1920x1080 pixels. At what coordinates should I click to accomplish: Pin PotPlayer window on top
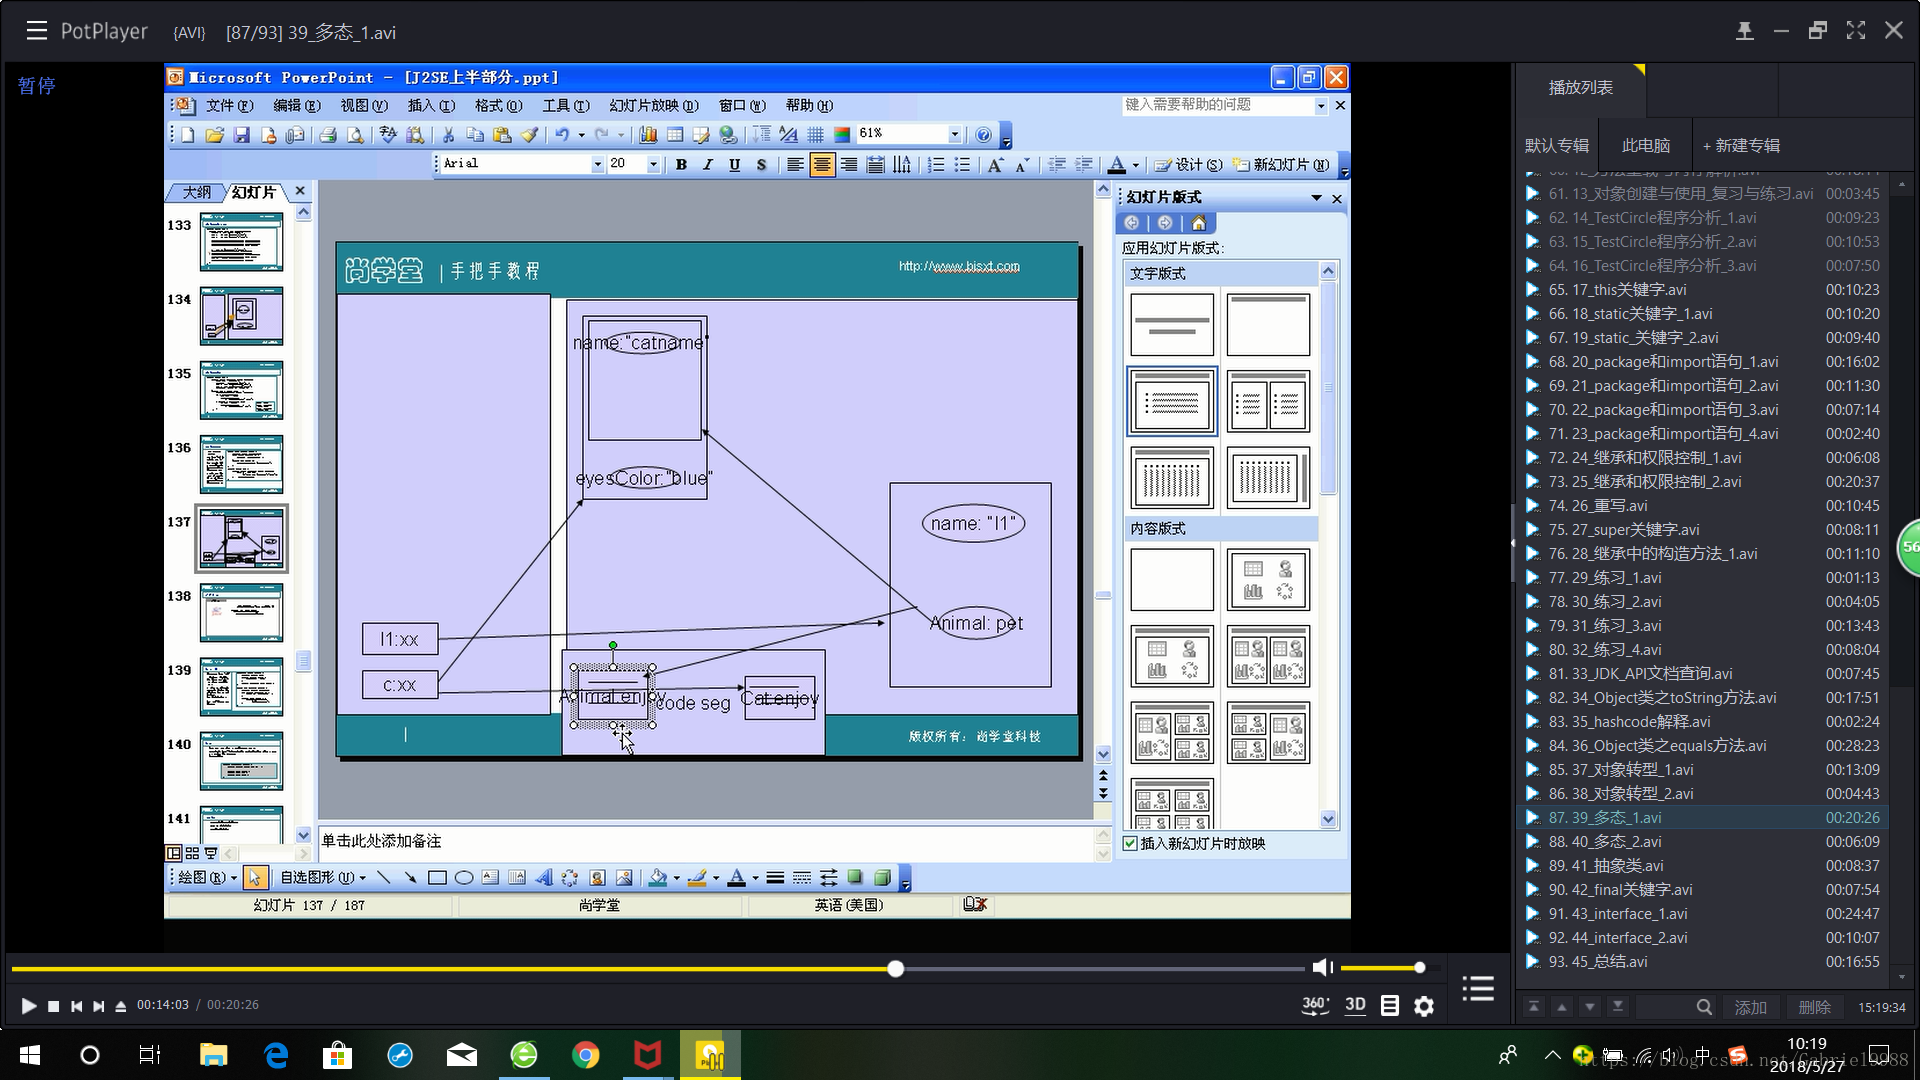[1745, 31]
